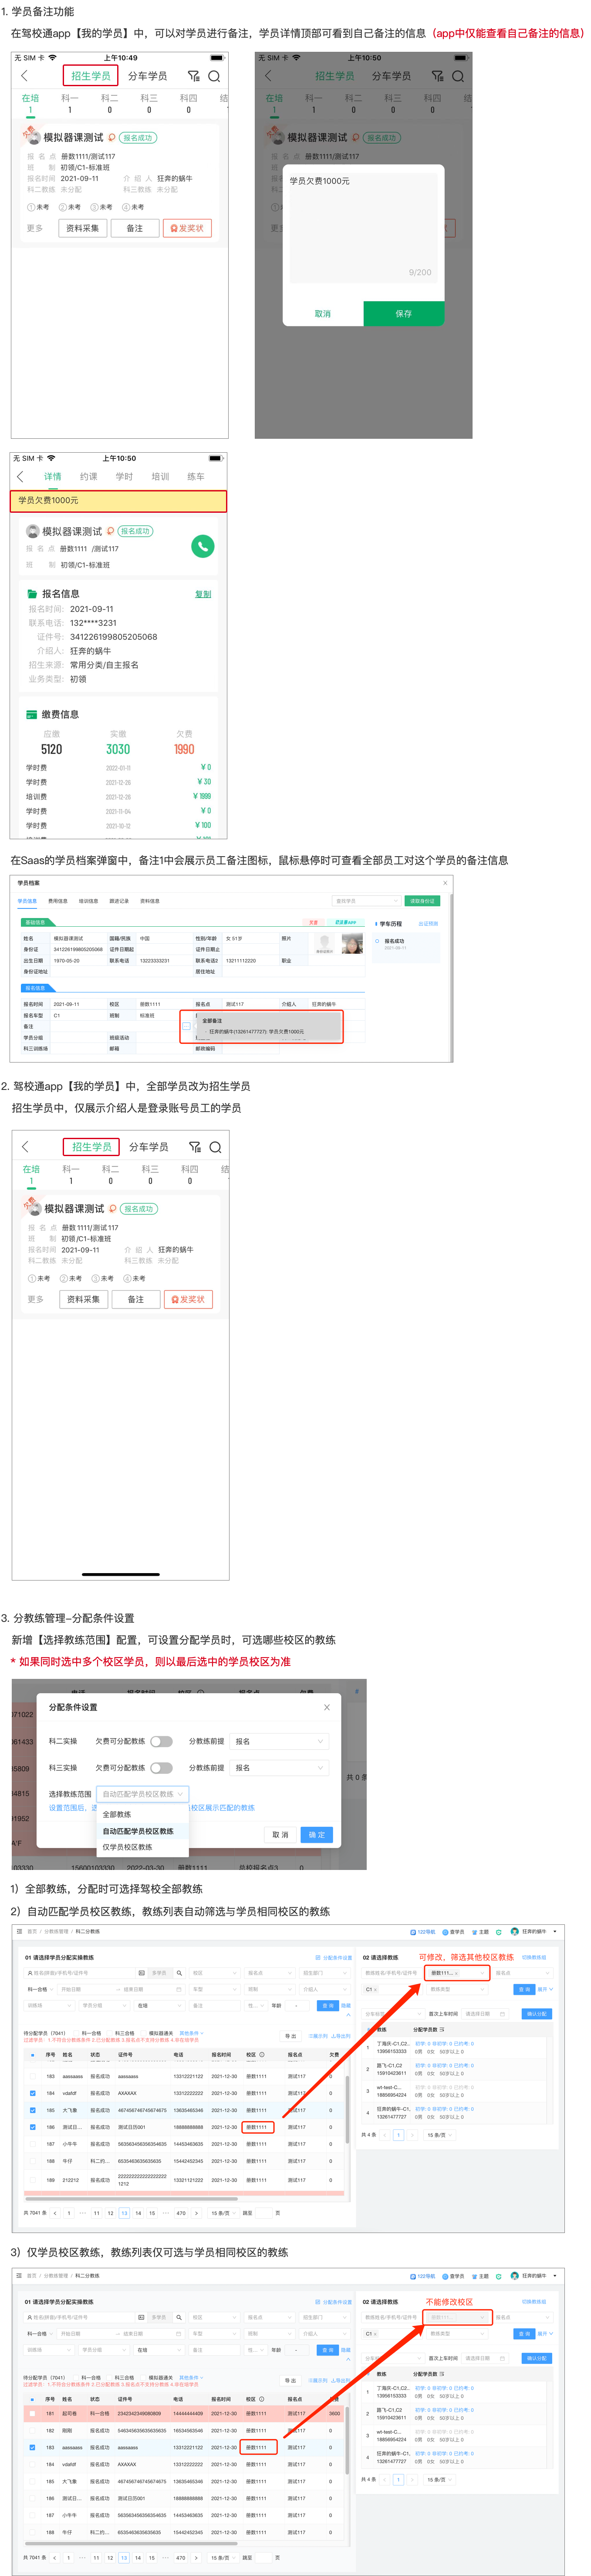Open 资料信息 tab in 学员档案 window

coord(150,901)
